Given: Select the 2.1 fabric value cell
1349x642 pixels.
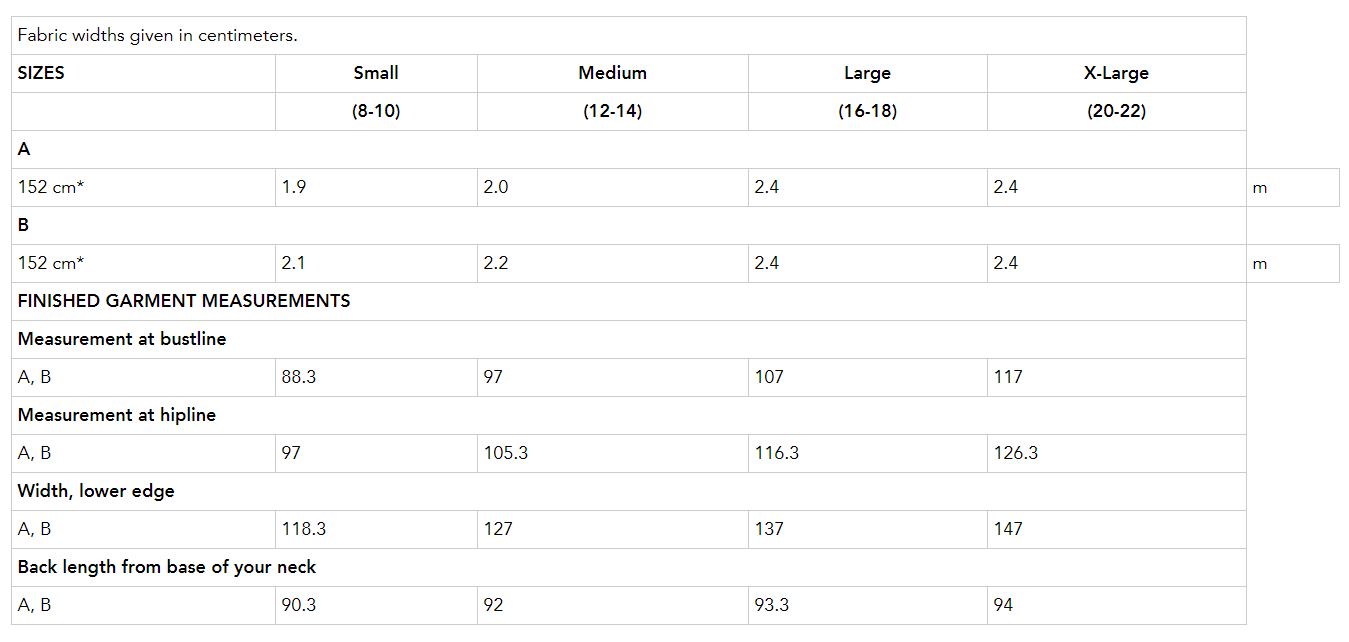Looking at the screenshot, I should (x=294, y=263).
